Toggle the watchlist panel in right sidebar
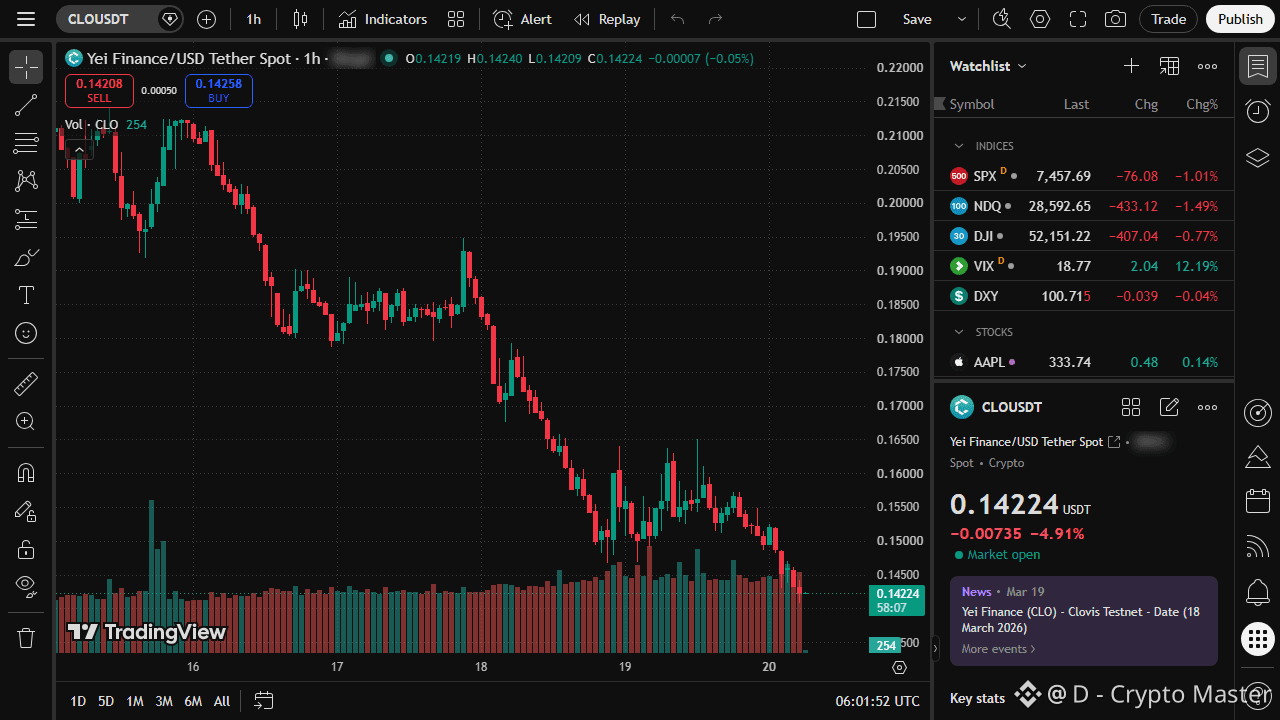The width and height of the screenshot is (1280, 720). coord(1258,66)
